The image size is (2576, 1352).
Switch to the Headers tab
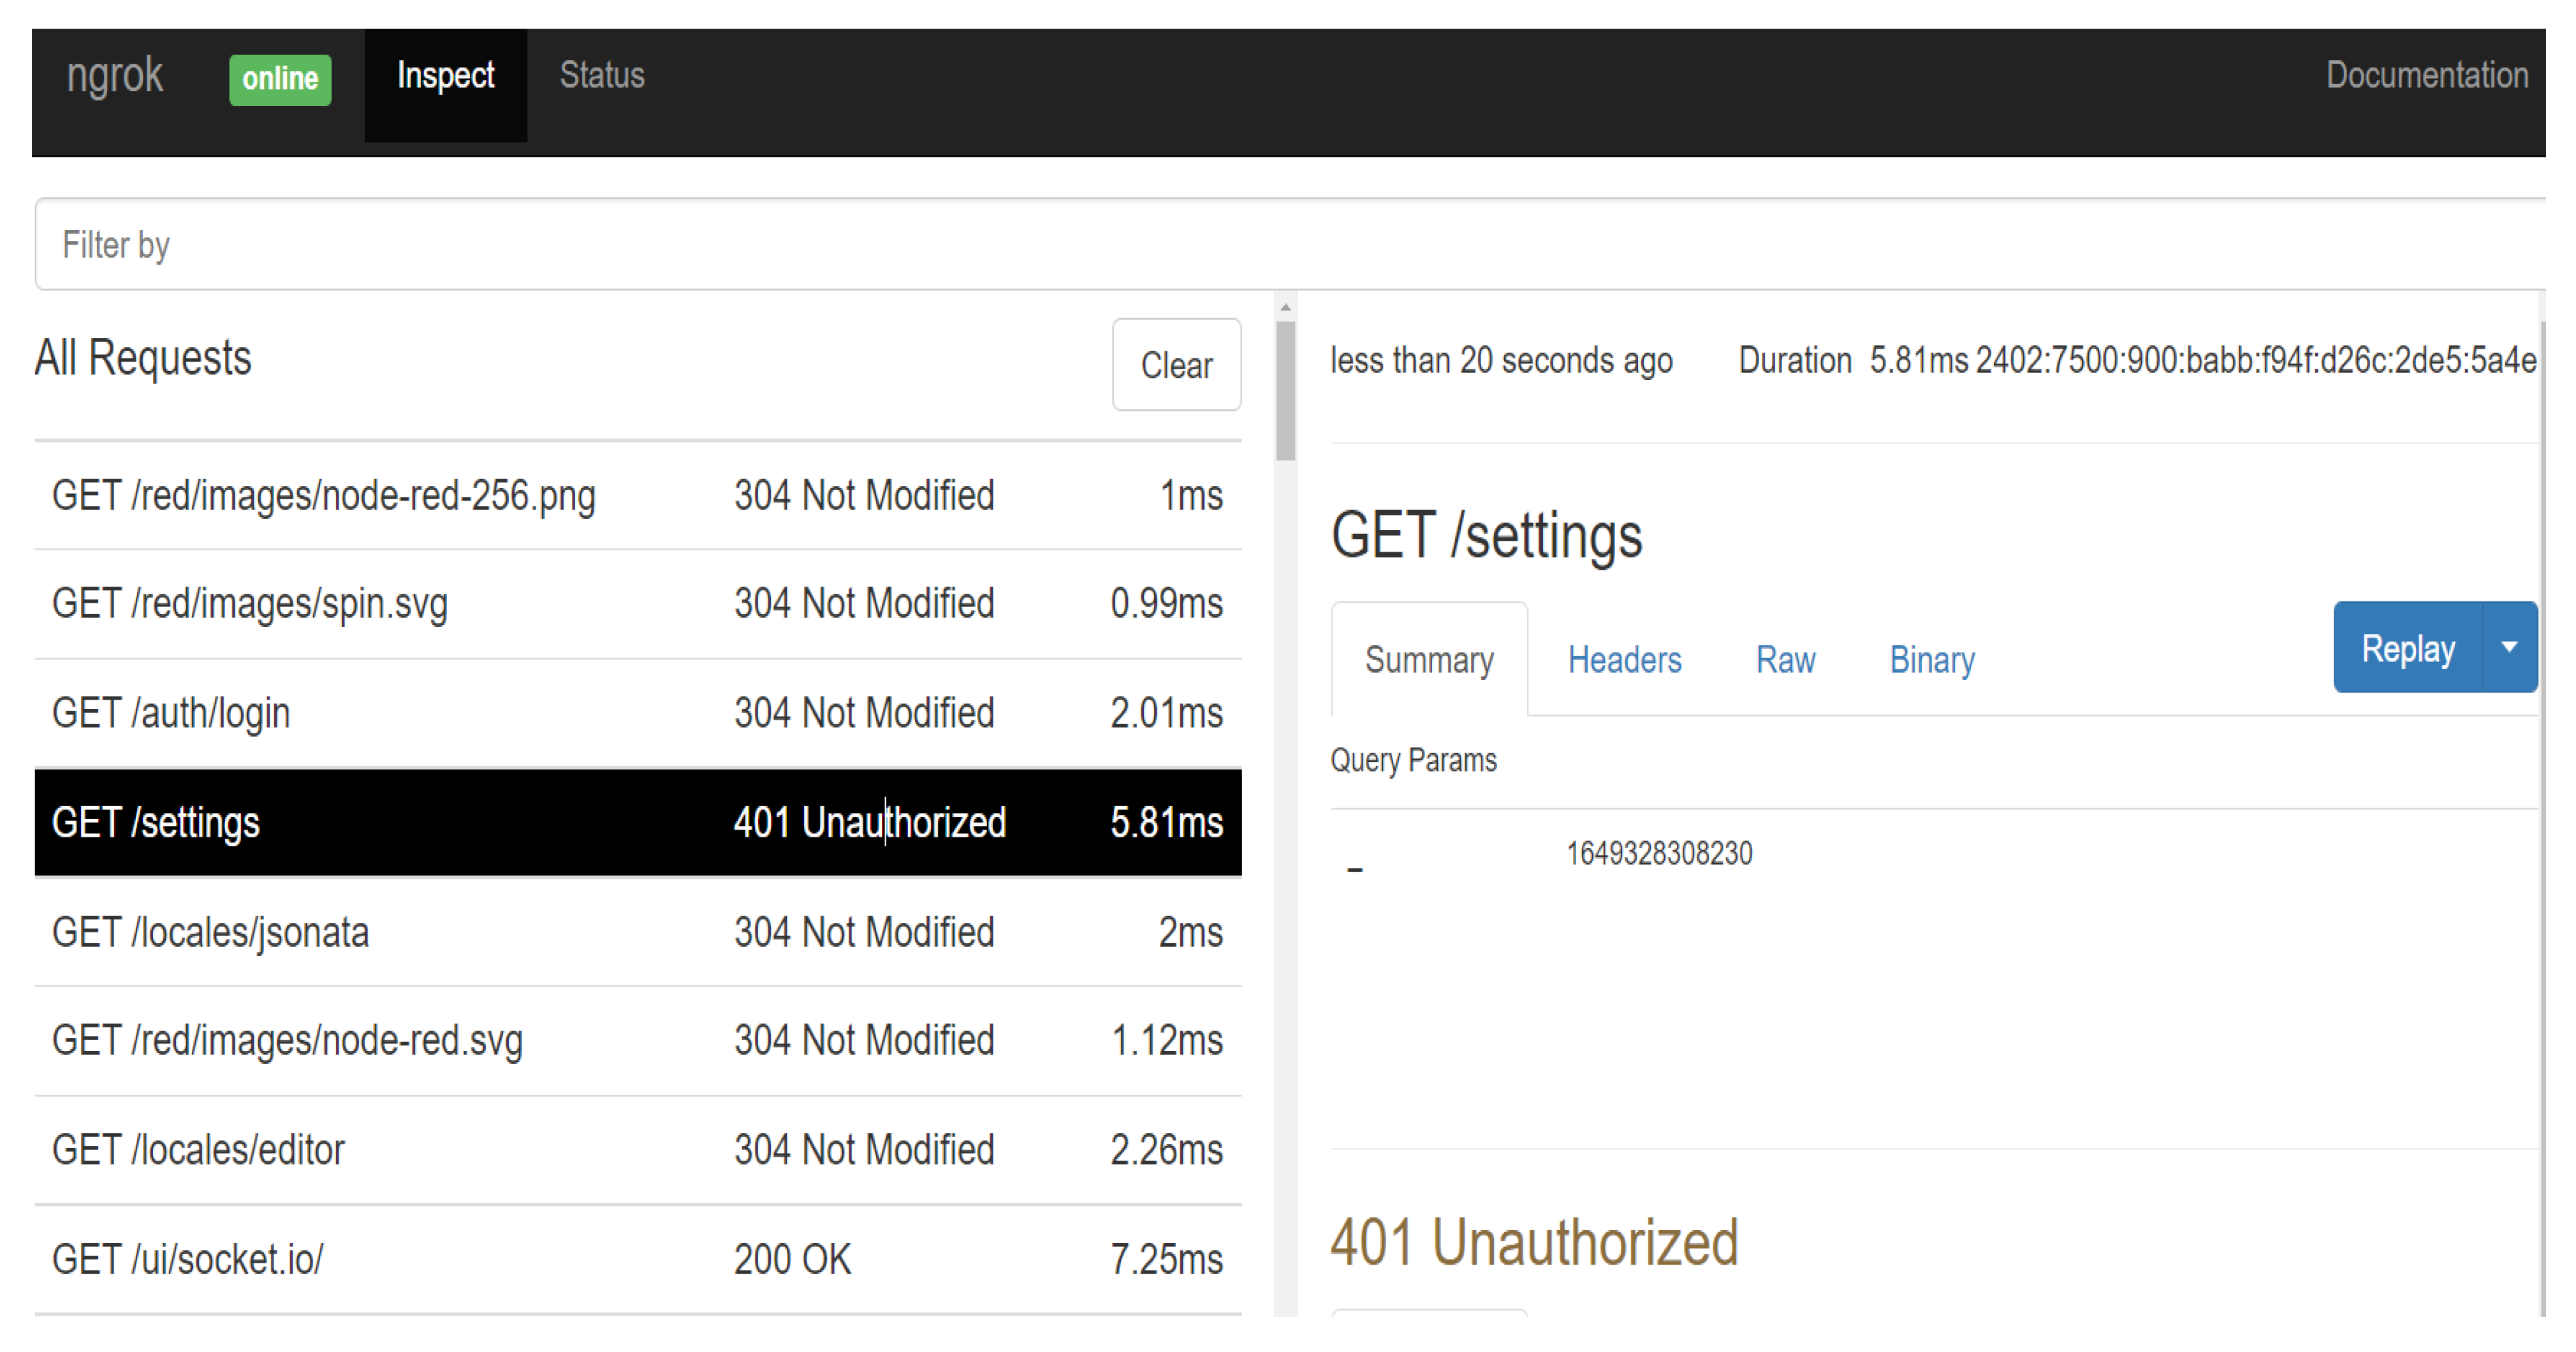[x=1624, y=660]
